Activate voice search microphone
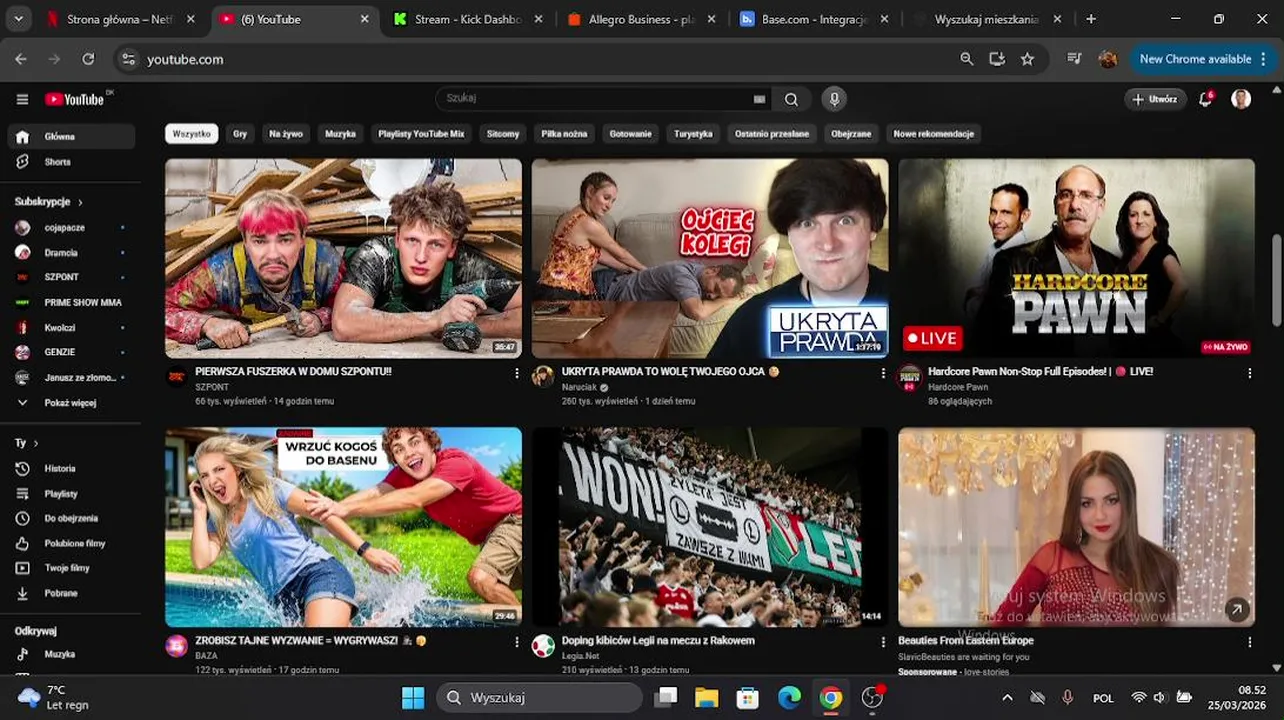Screen dimensions: 1284x720 [834, 99]
